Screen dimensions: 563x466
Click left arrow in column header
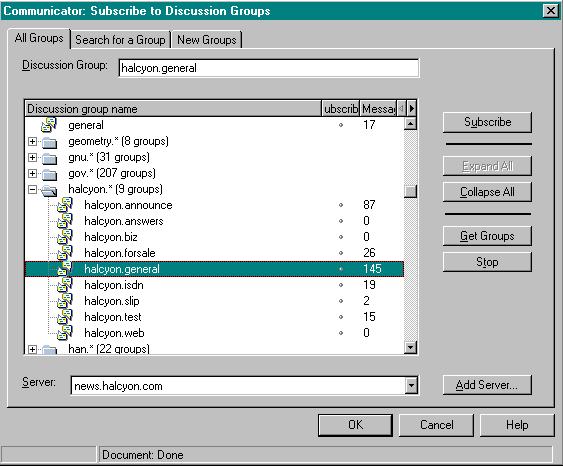click(x=402, y=108)
